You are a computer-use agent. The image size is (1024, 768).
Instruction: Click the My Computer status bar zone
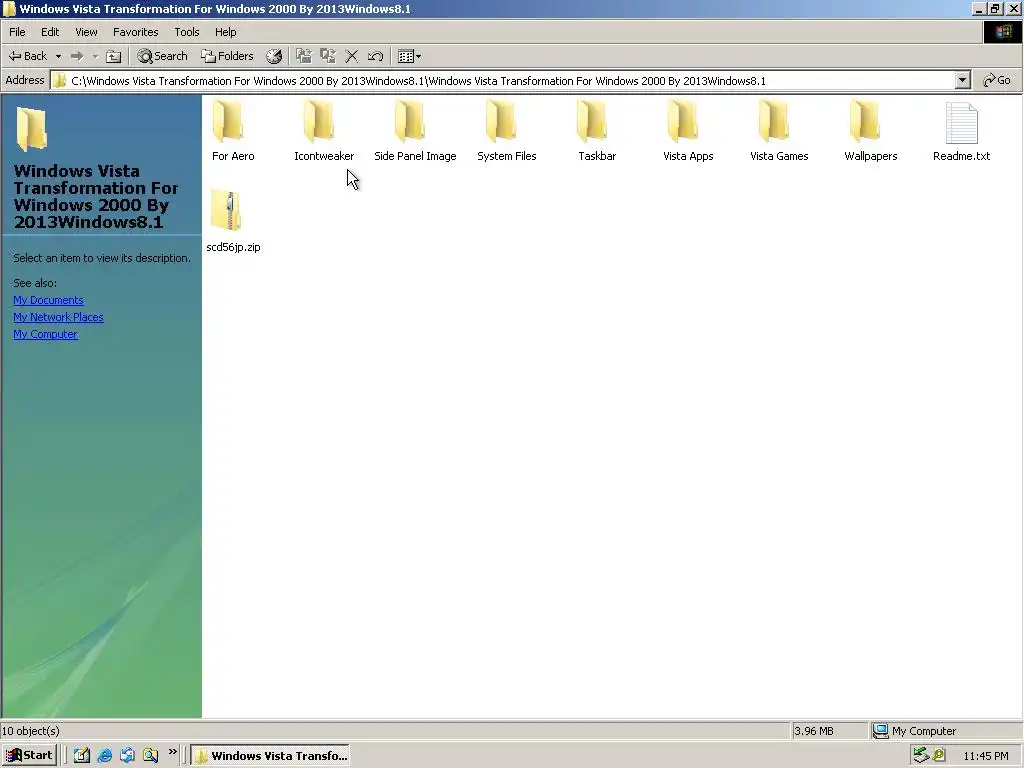(x=946, y=731)
